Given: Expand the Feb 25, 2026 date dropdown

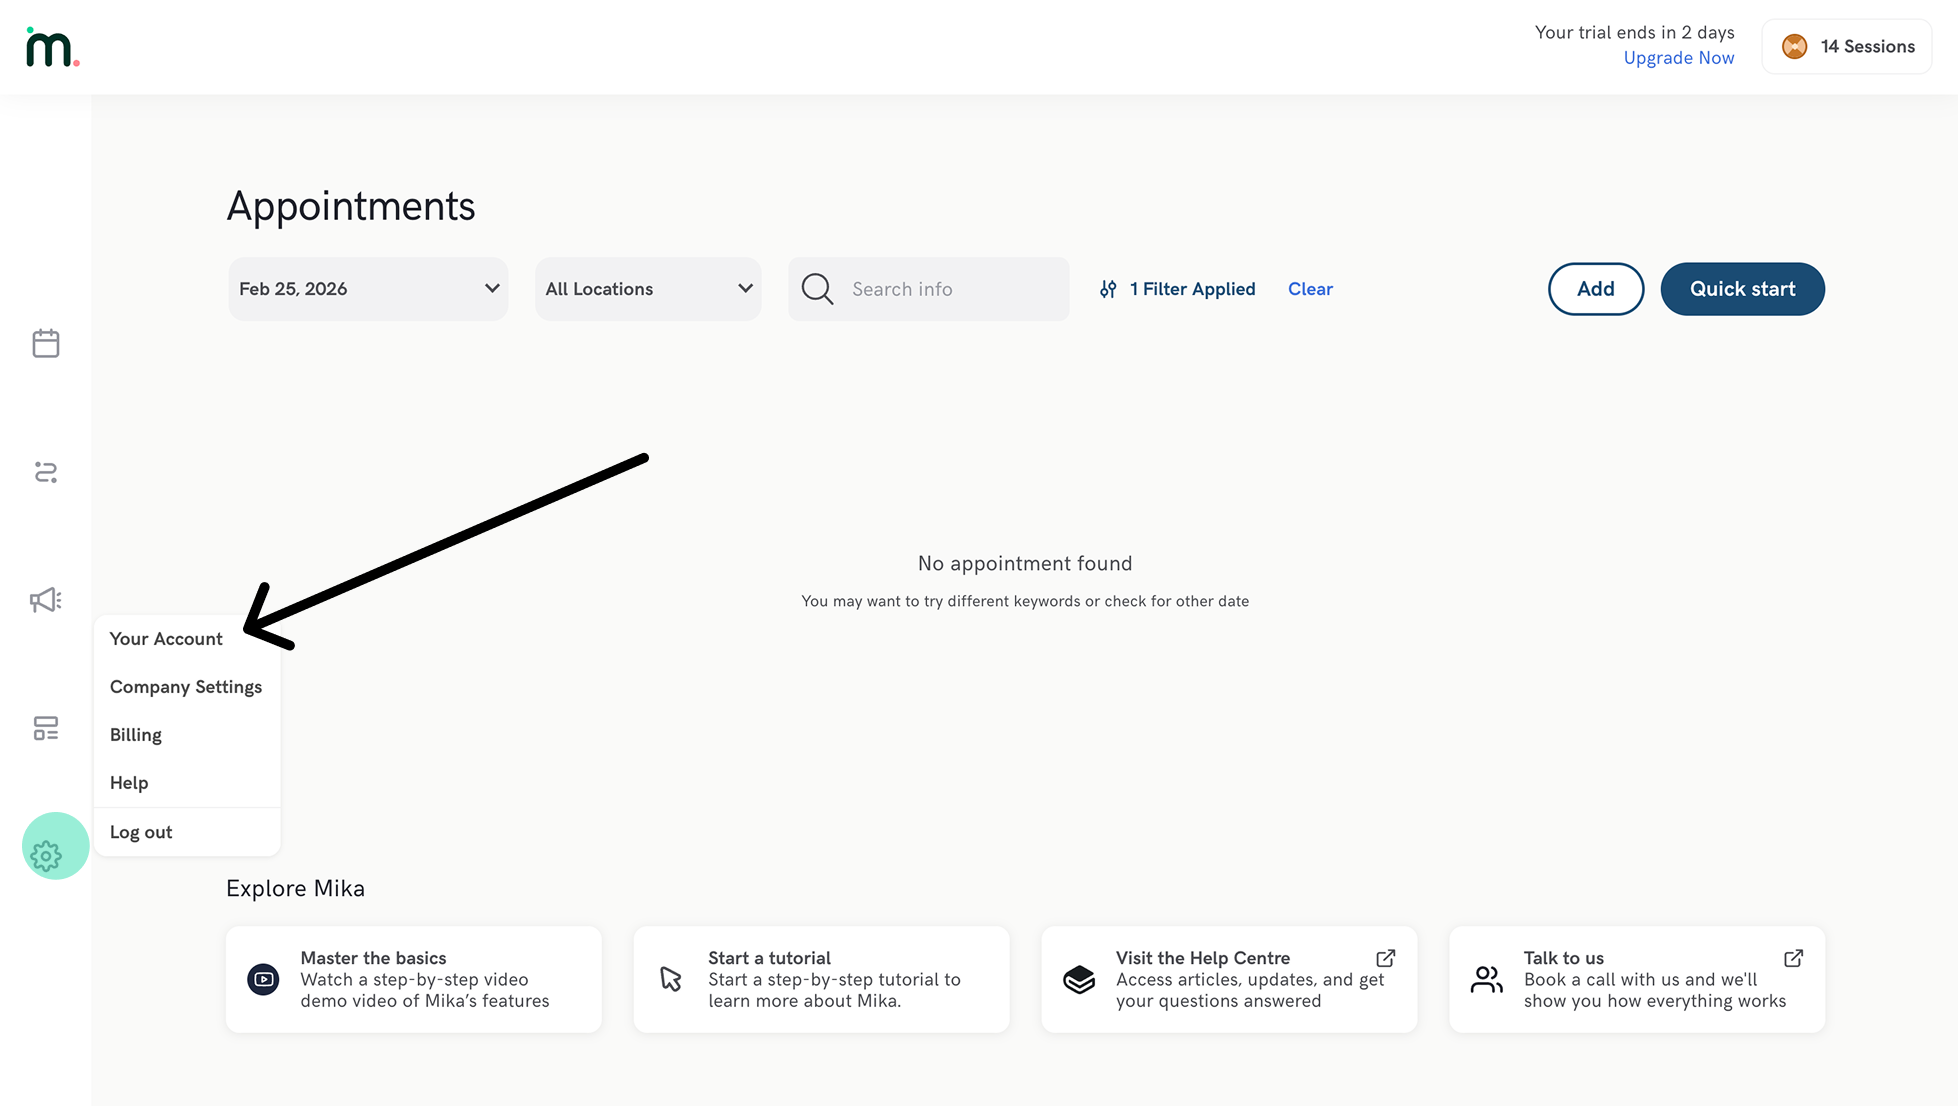Looking at the screenshot, I should [368, 289].
